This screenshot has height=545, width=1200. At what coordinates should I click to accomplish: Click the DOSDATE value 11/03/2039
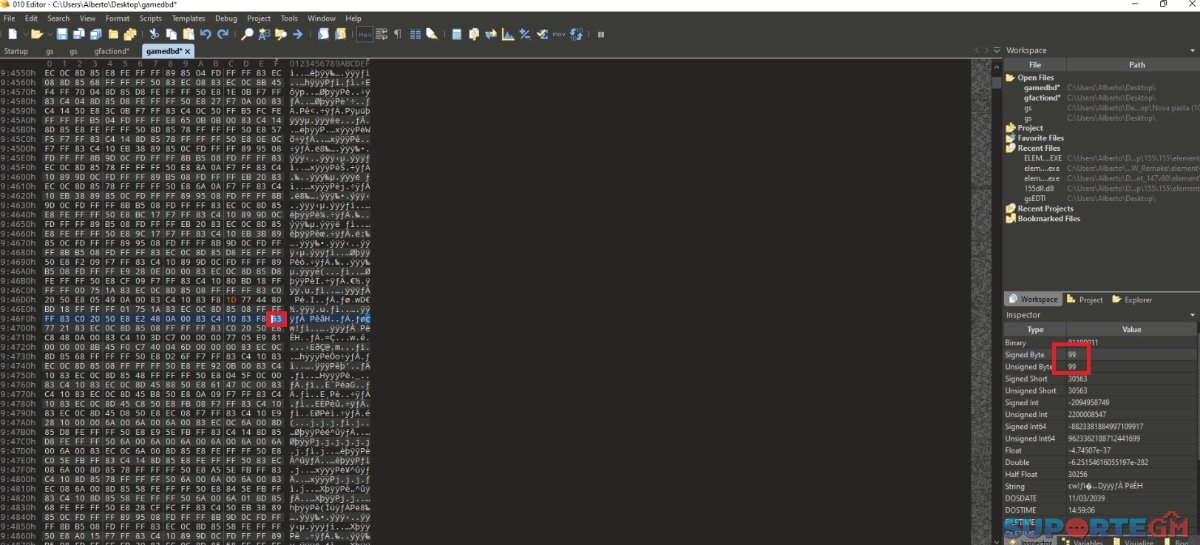pyautogui.click(x=1086, y=499)
